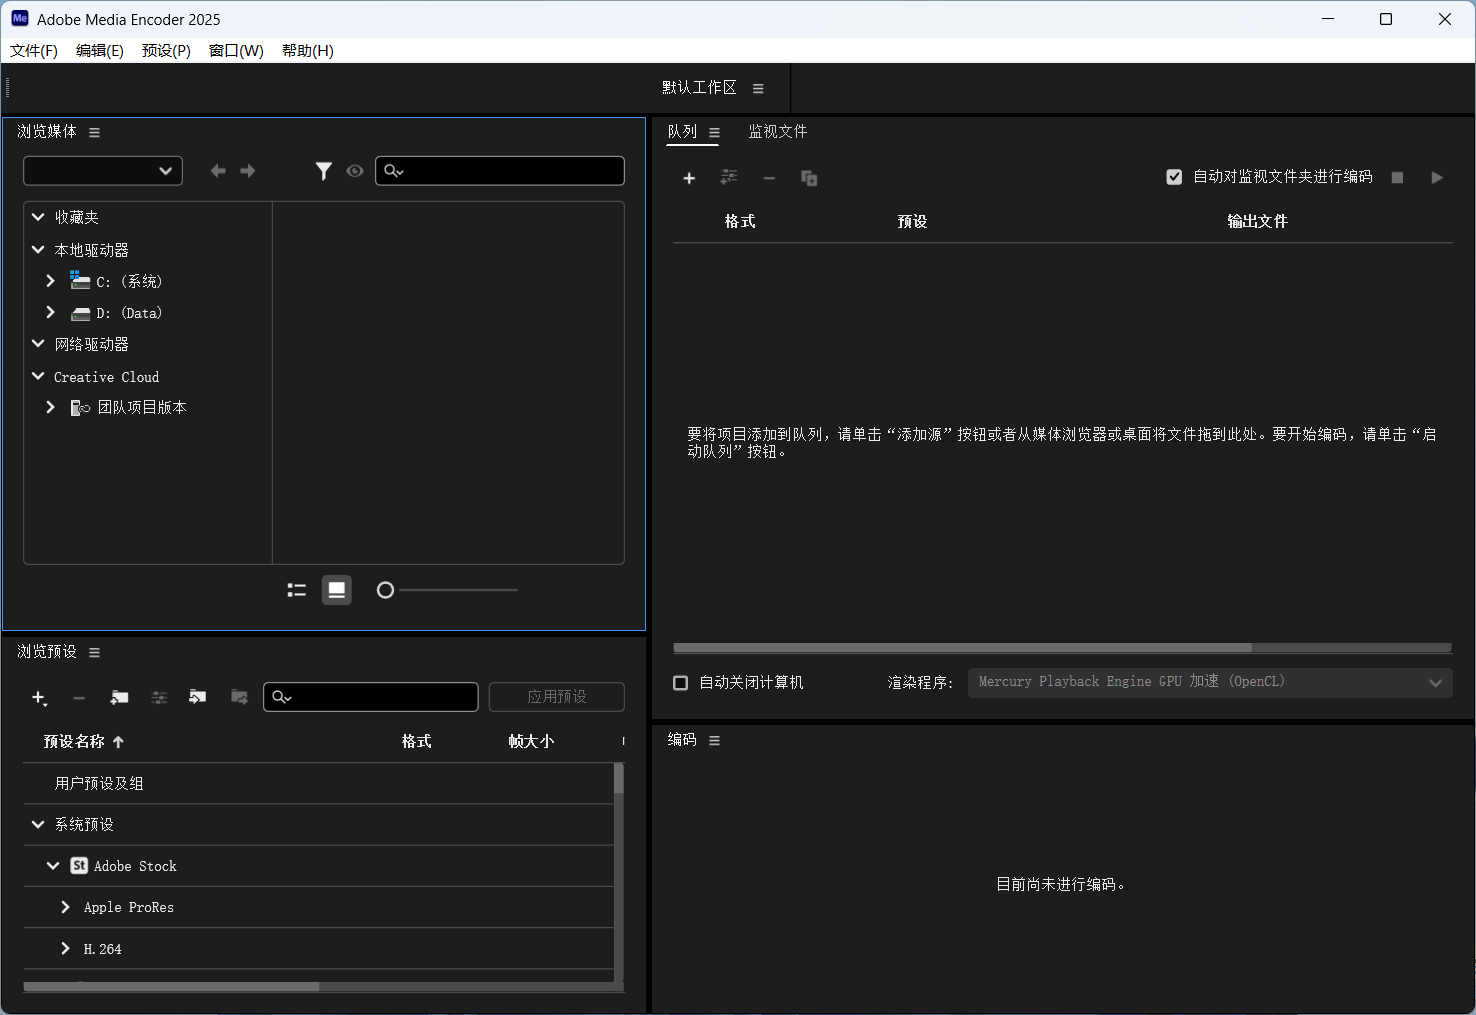
Task: Click the preset list horizontal scrollbar
Action: tap(171, 987)
